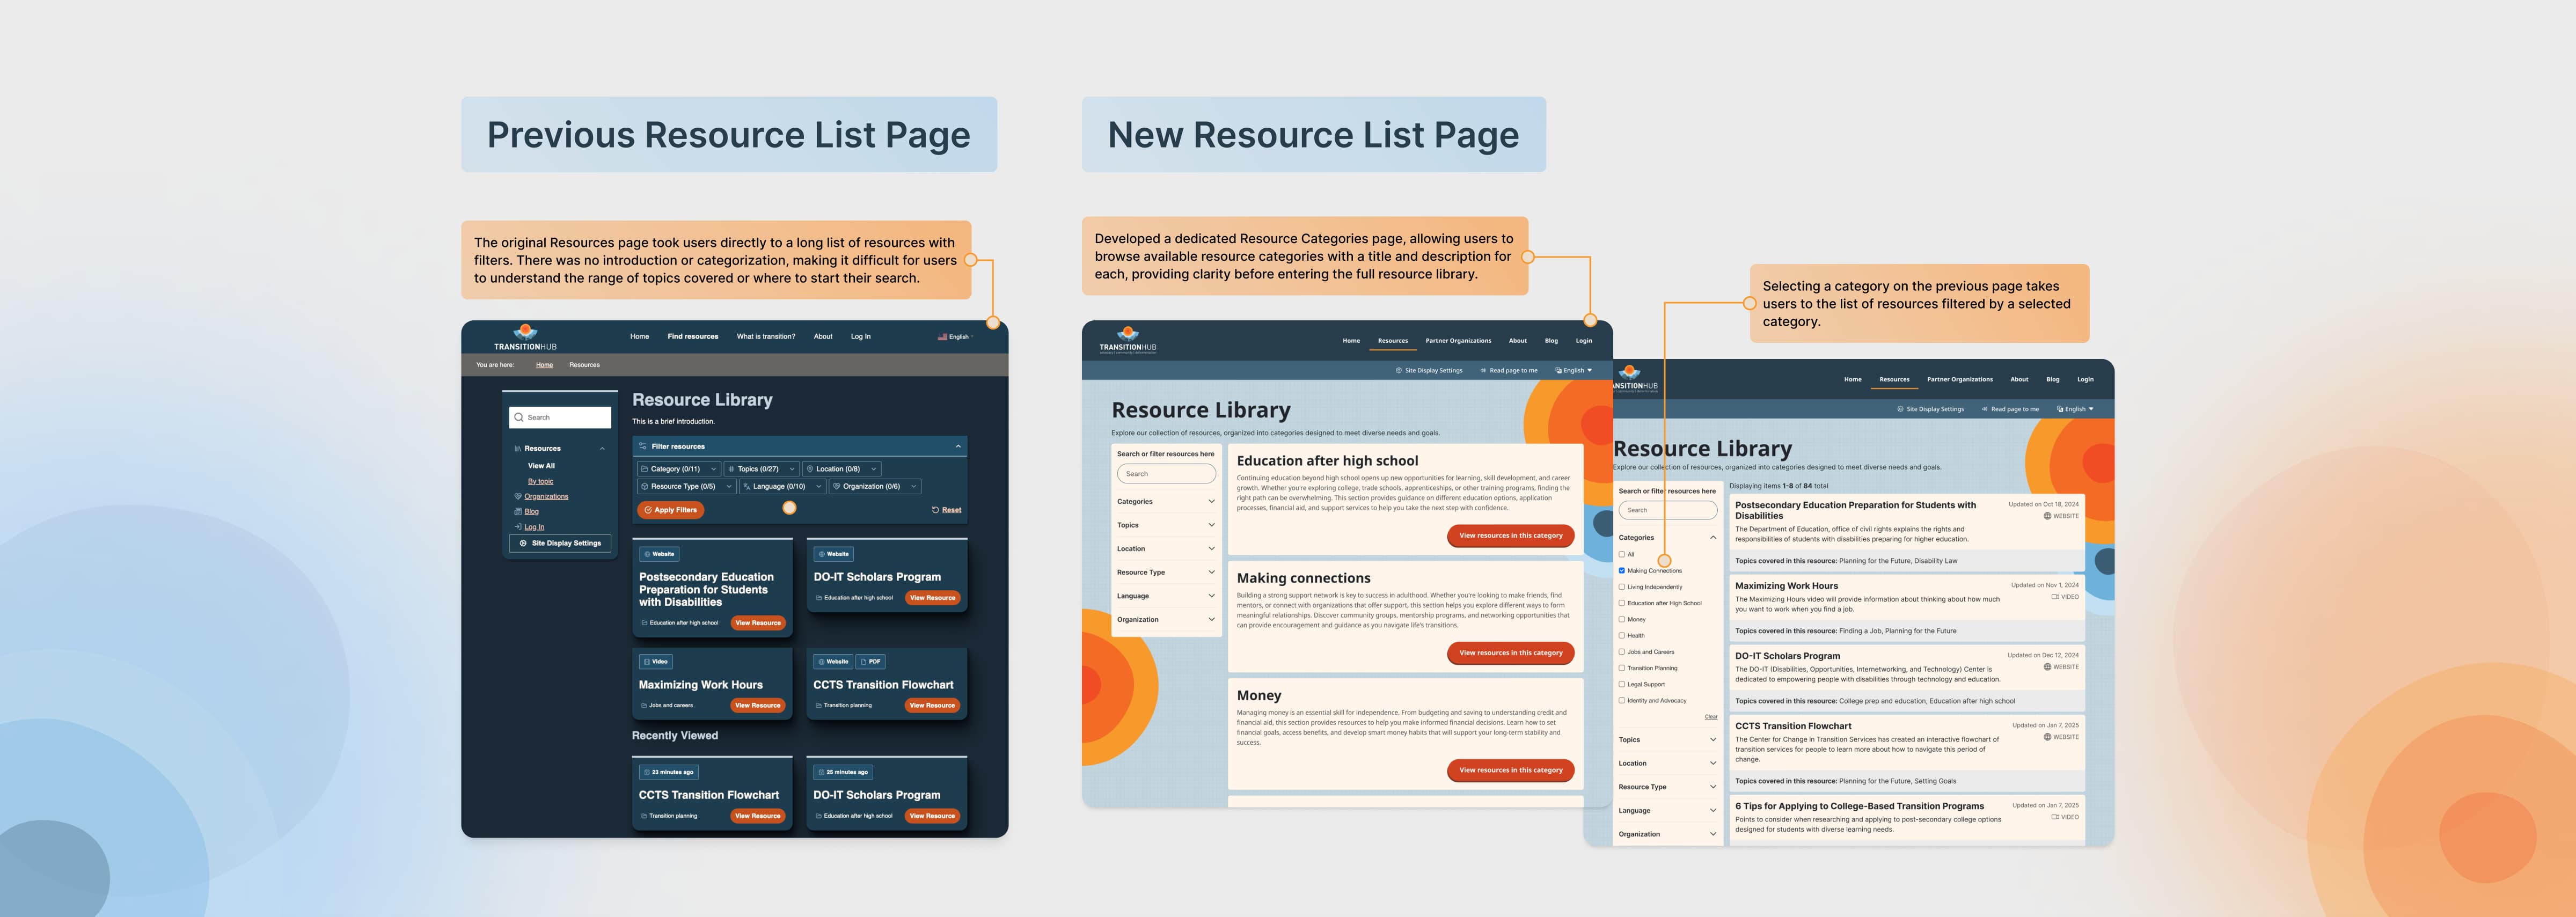This screenshot has width=2576, height=917.
Task: Check the Health category checkbox
Action: pyautogui.click(x=1622, y=635)
